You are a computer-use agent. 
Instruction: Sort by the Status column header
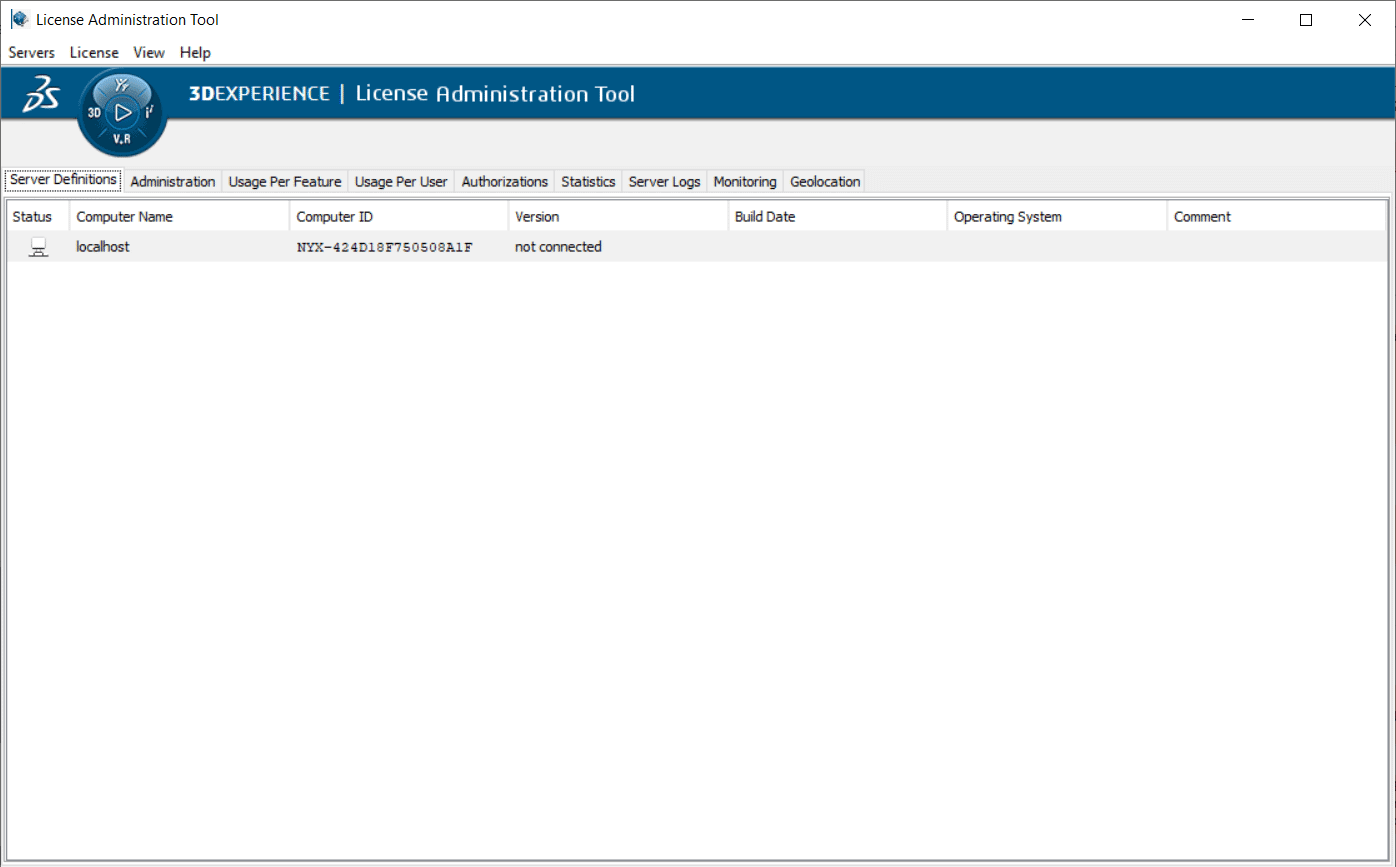point(38,216)
